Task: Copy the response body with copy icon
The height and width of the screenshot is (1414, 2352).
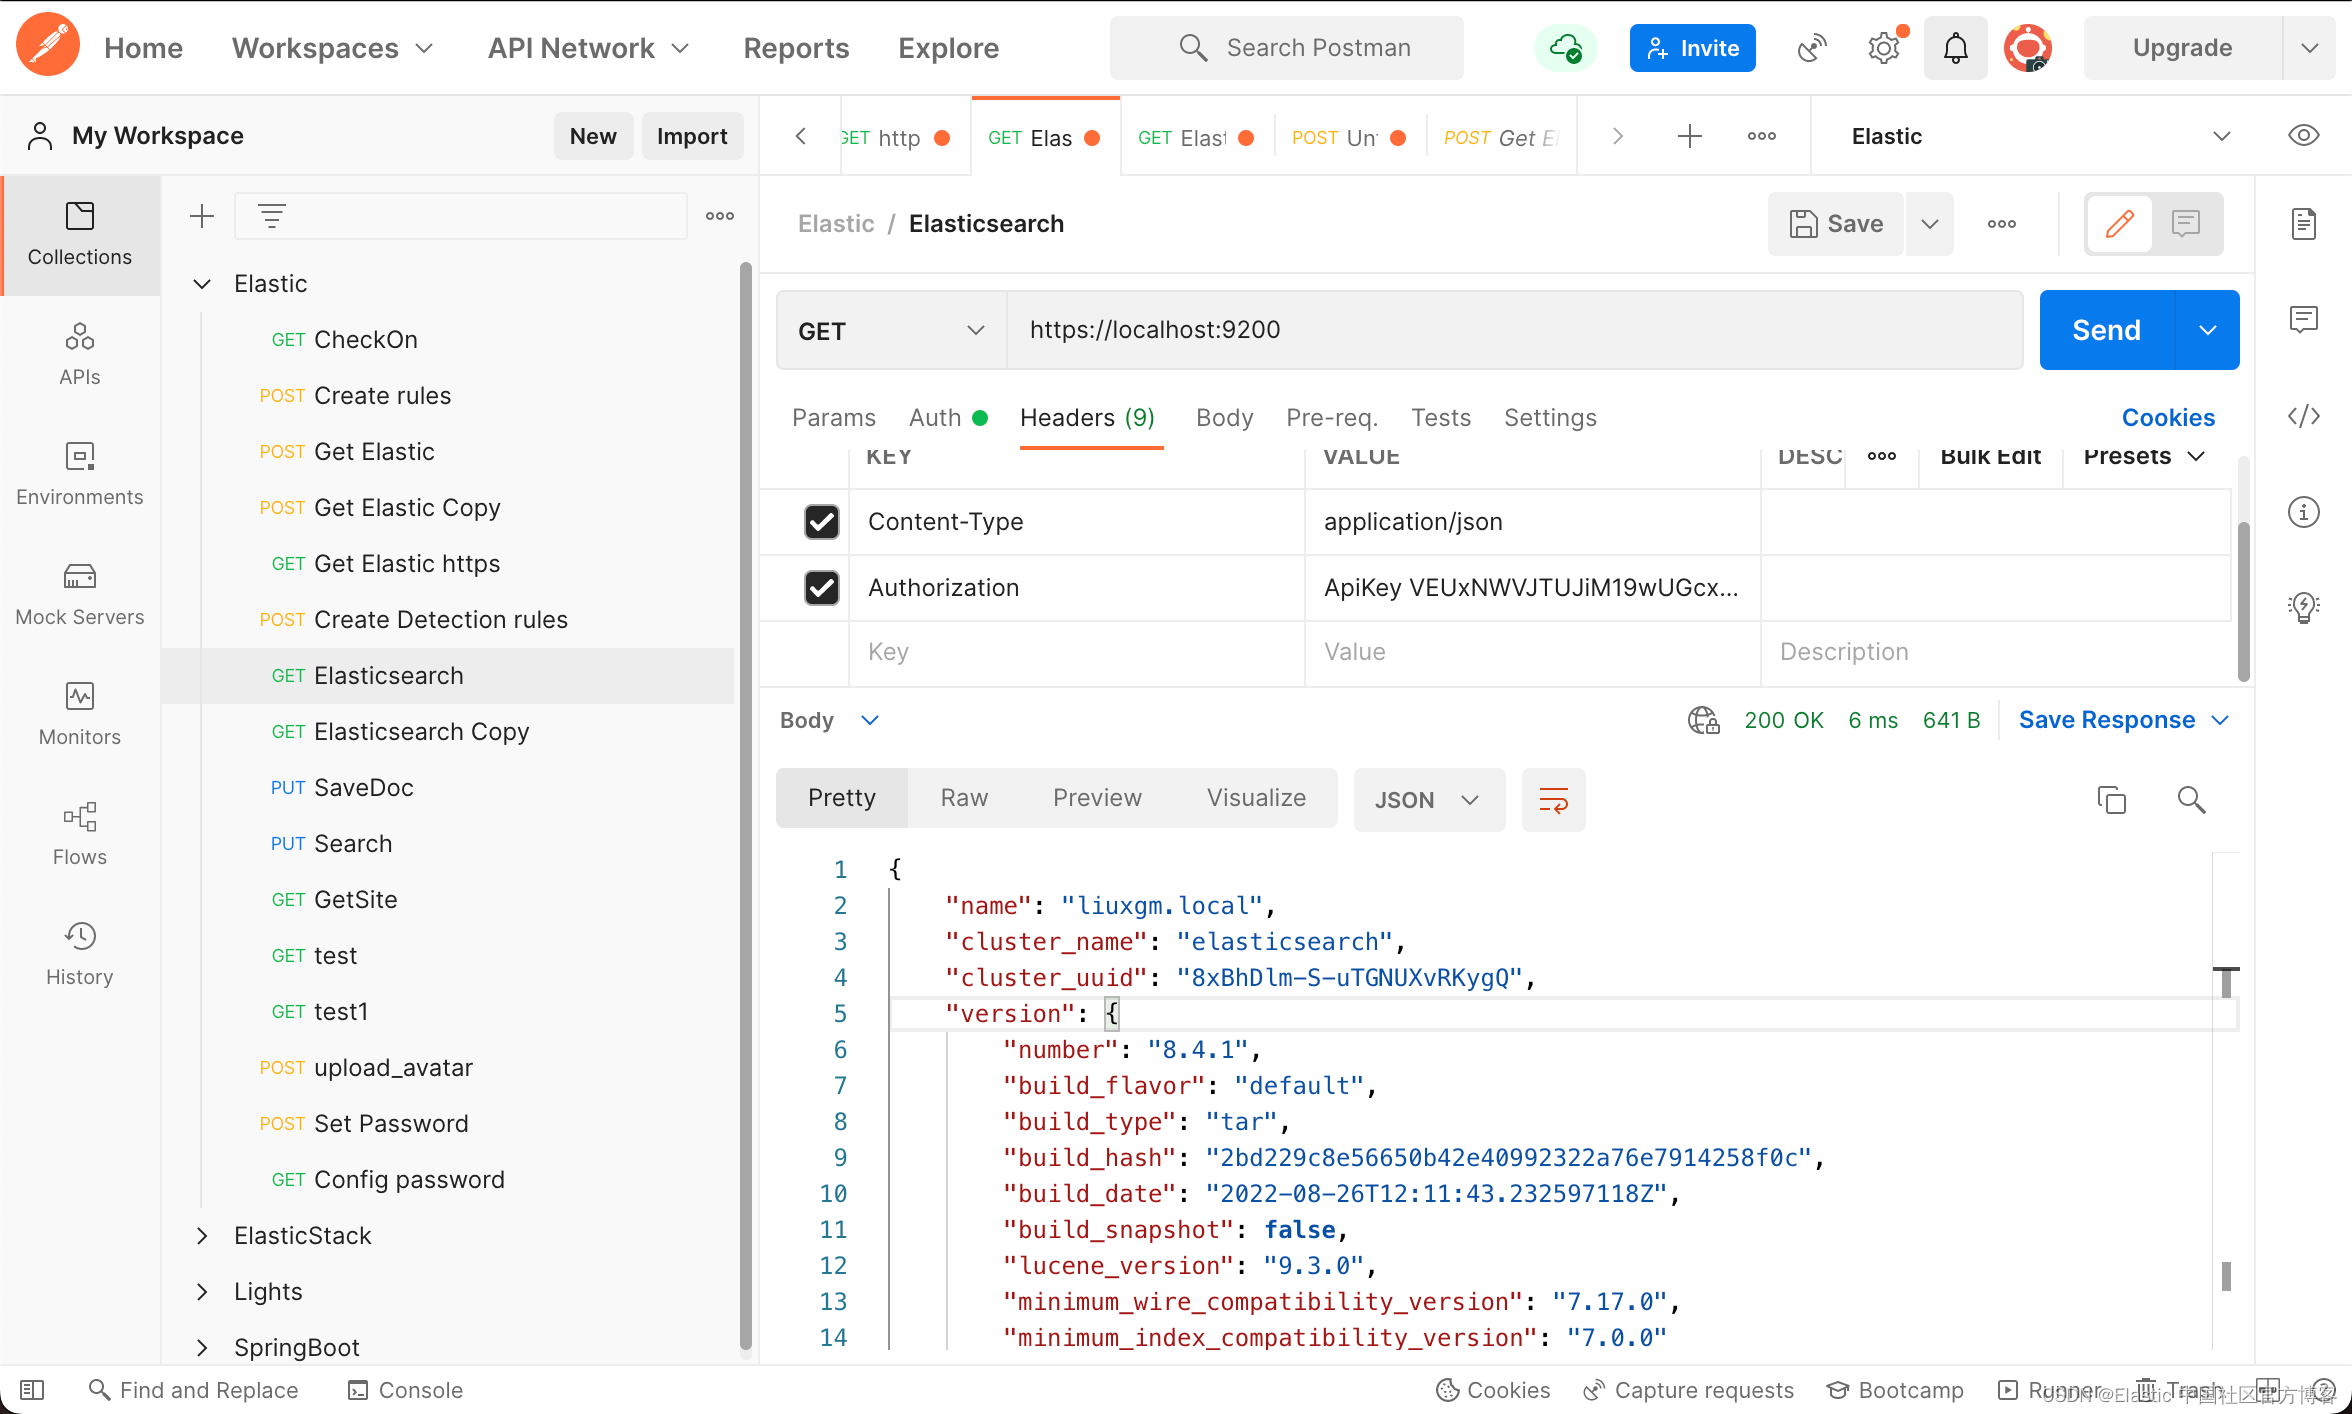Action: [x=2111, y=799]
